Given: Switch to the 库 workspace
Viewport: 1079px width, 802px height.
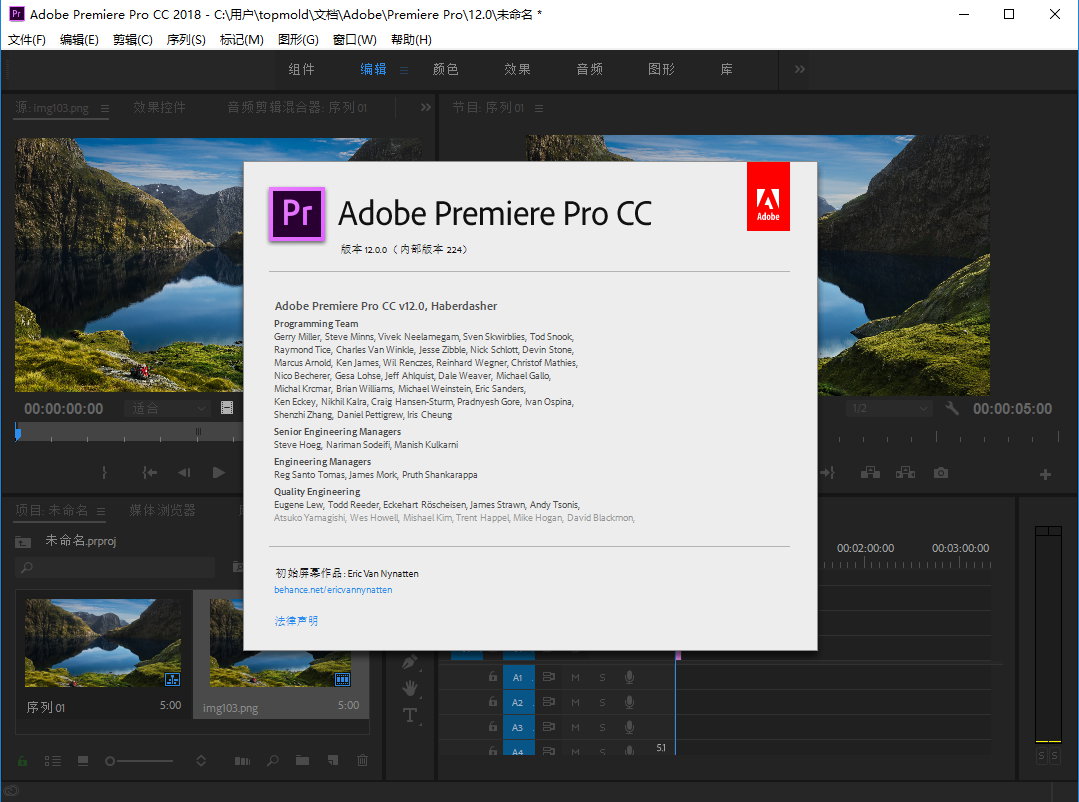Looking at the screenshot, I should point(727,69).
